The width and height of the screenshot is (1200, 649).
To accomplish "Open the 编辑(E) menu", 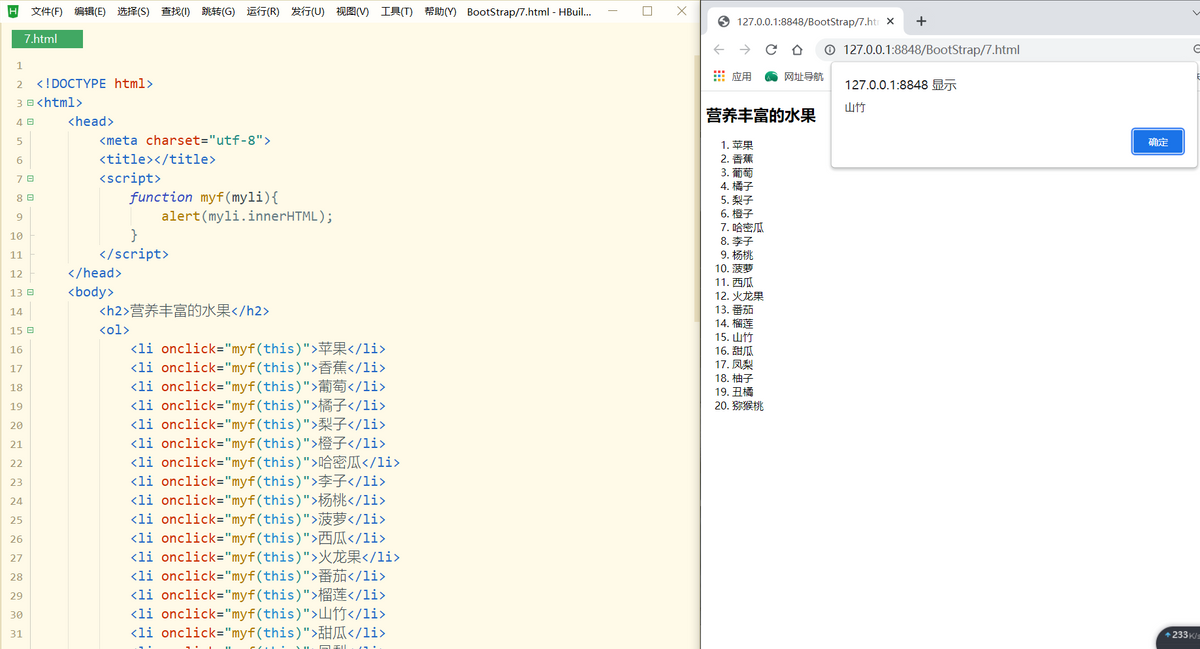I will [x=89, y=12].
